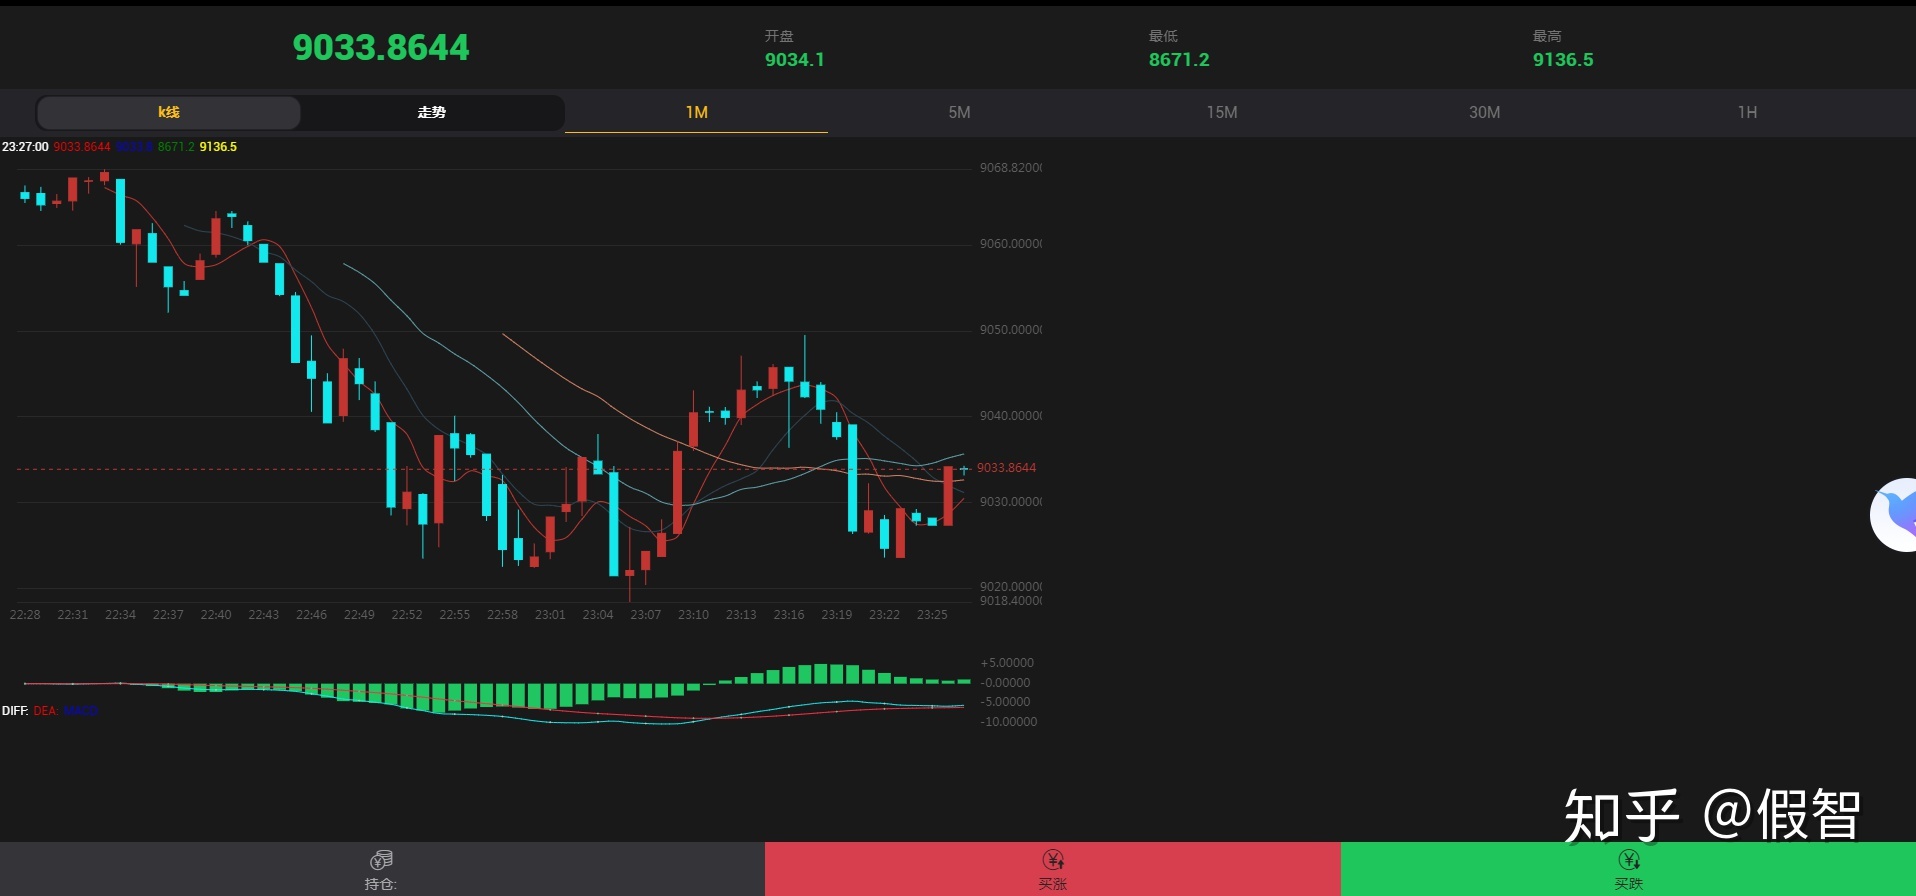Viewport: 1916px width, 896px height.
Task: Click the 最高 highest price 9136.5
Action: pyautogui.click(x=1563, y=60)
